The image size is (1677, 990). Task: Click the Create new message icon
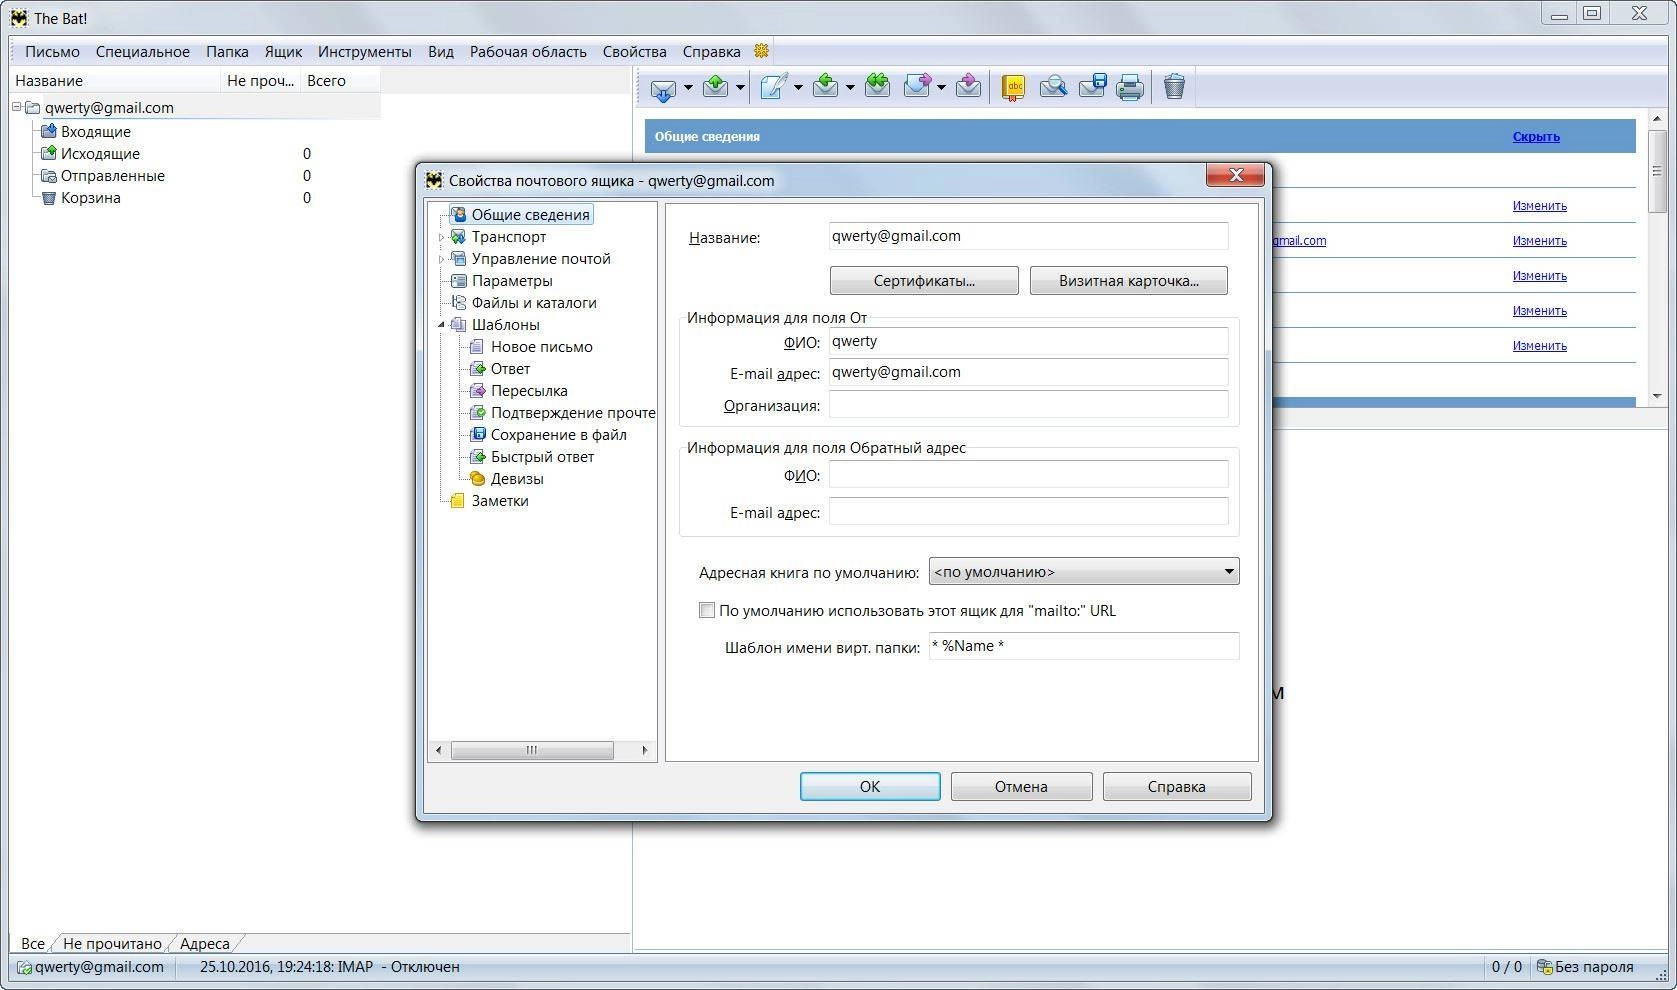coord(773,88)
